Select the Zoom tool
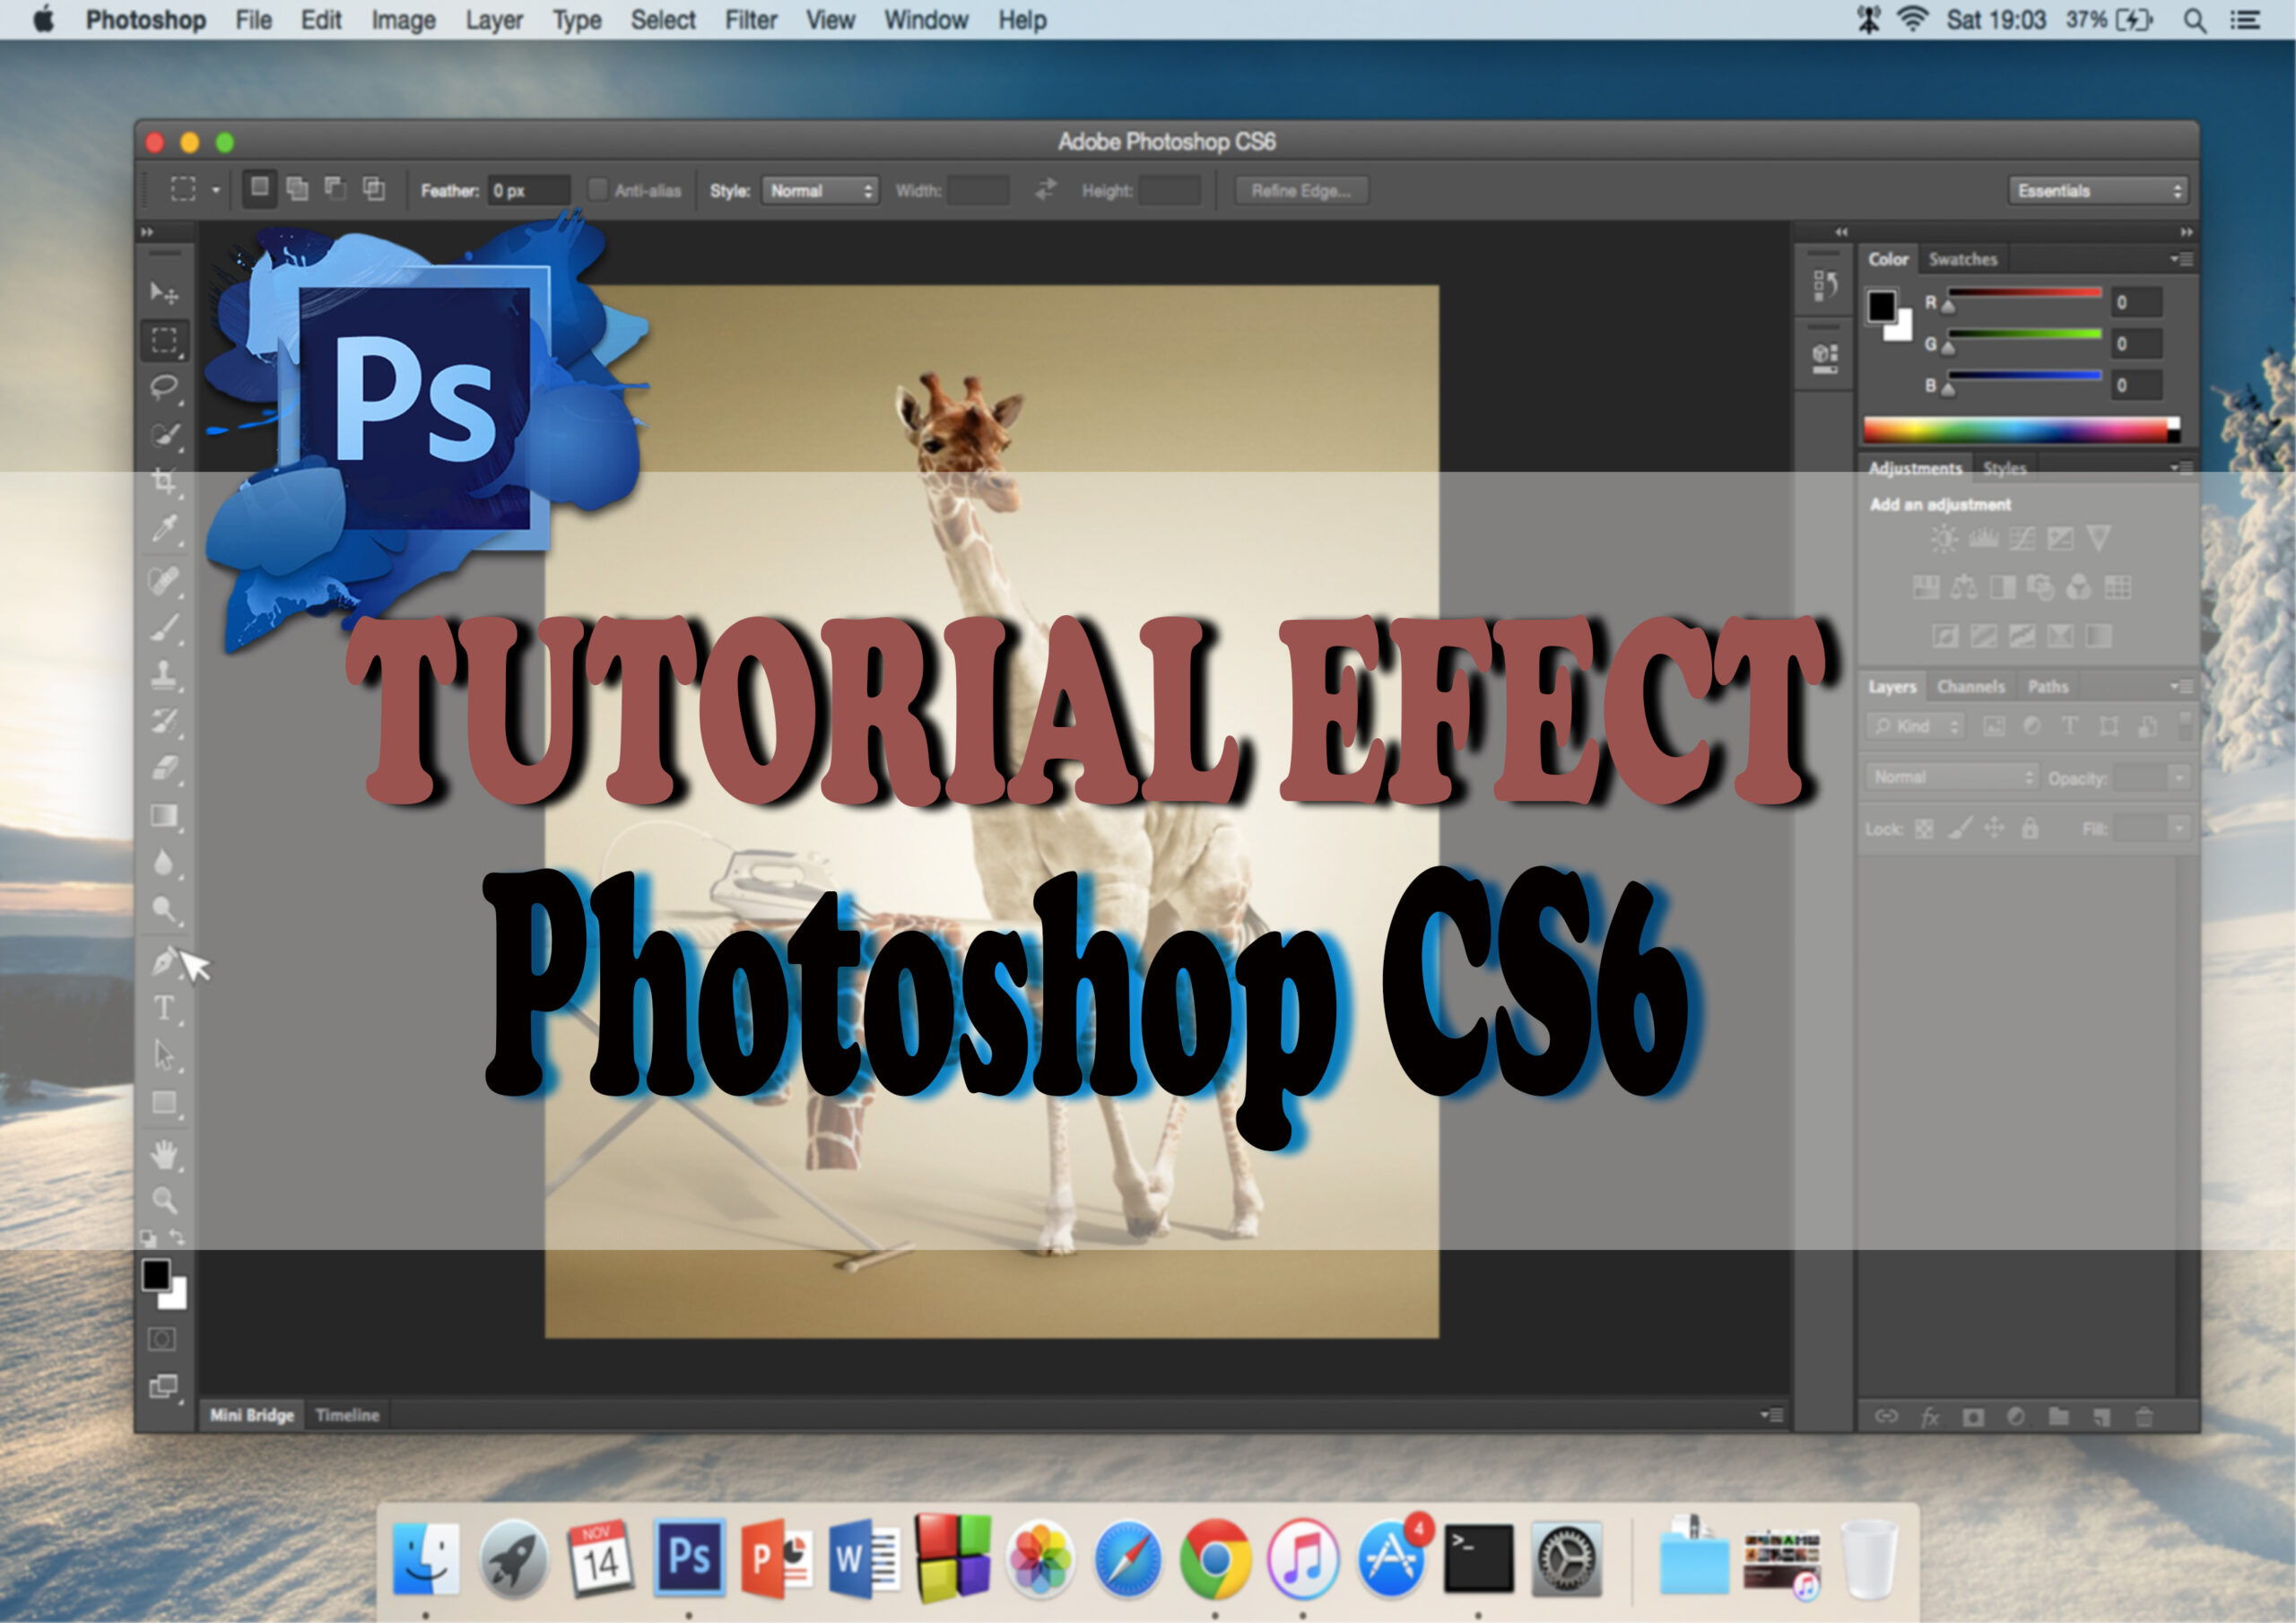 [164, 1201]
